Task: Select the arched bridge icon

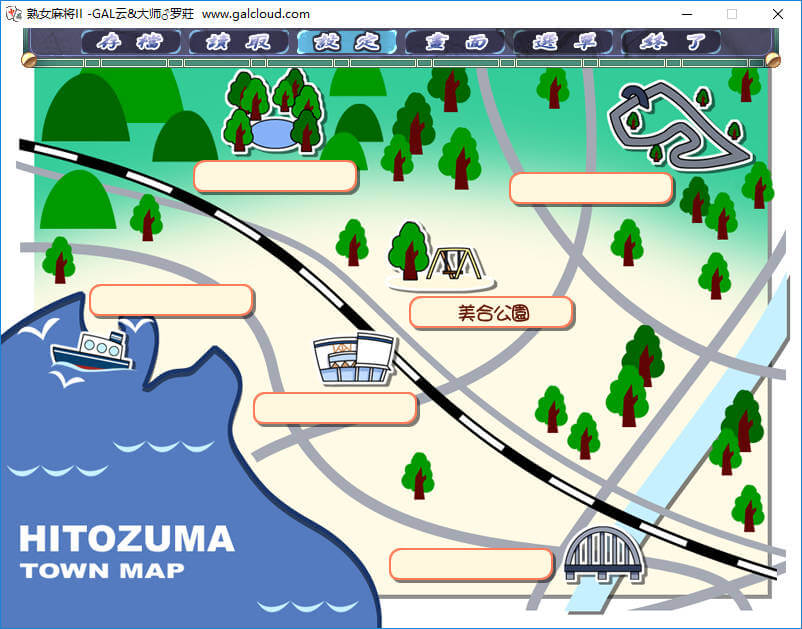Action: click(x=602, y=555)
